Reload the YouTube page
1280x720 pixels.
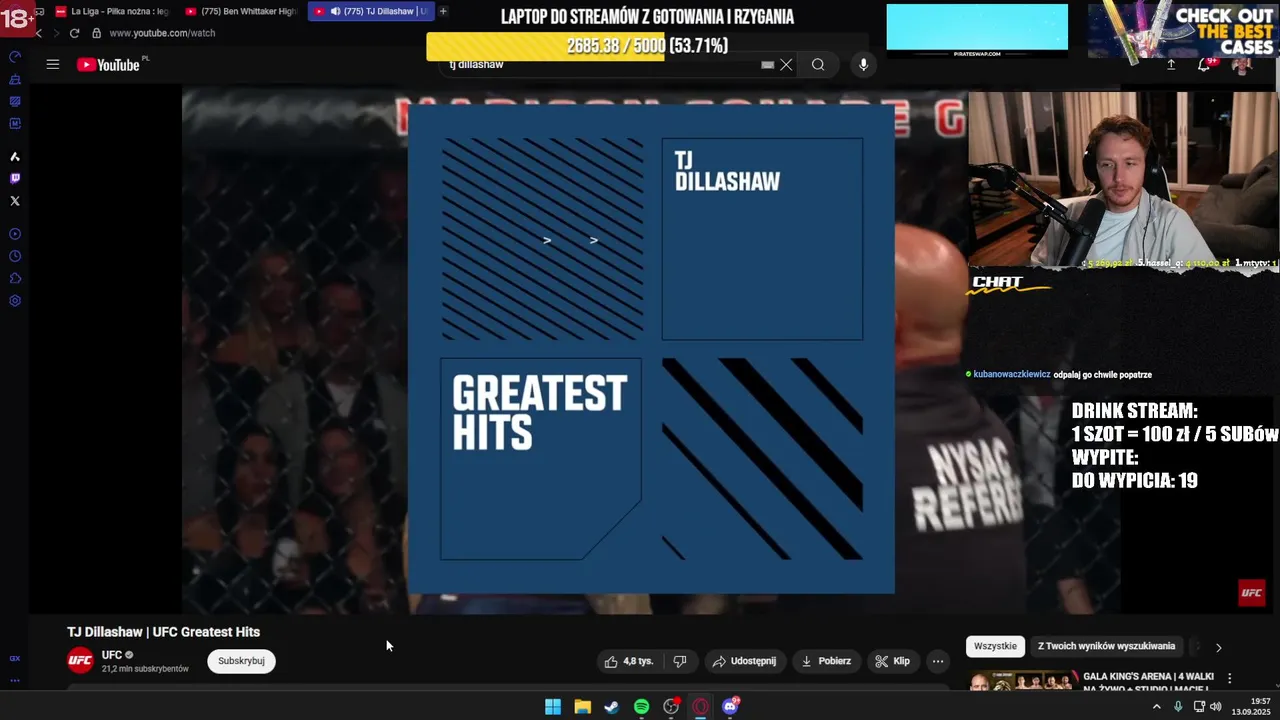click(x=74, y=33)
